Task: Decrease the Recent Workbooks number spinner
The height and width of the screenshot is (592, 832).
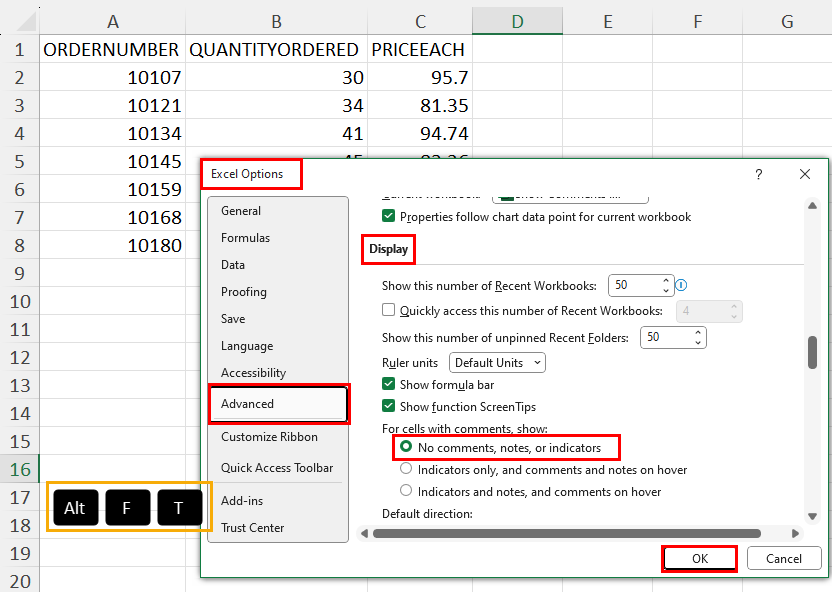Action: click(x=666, y=290)
